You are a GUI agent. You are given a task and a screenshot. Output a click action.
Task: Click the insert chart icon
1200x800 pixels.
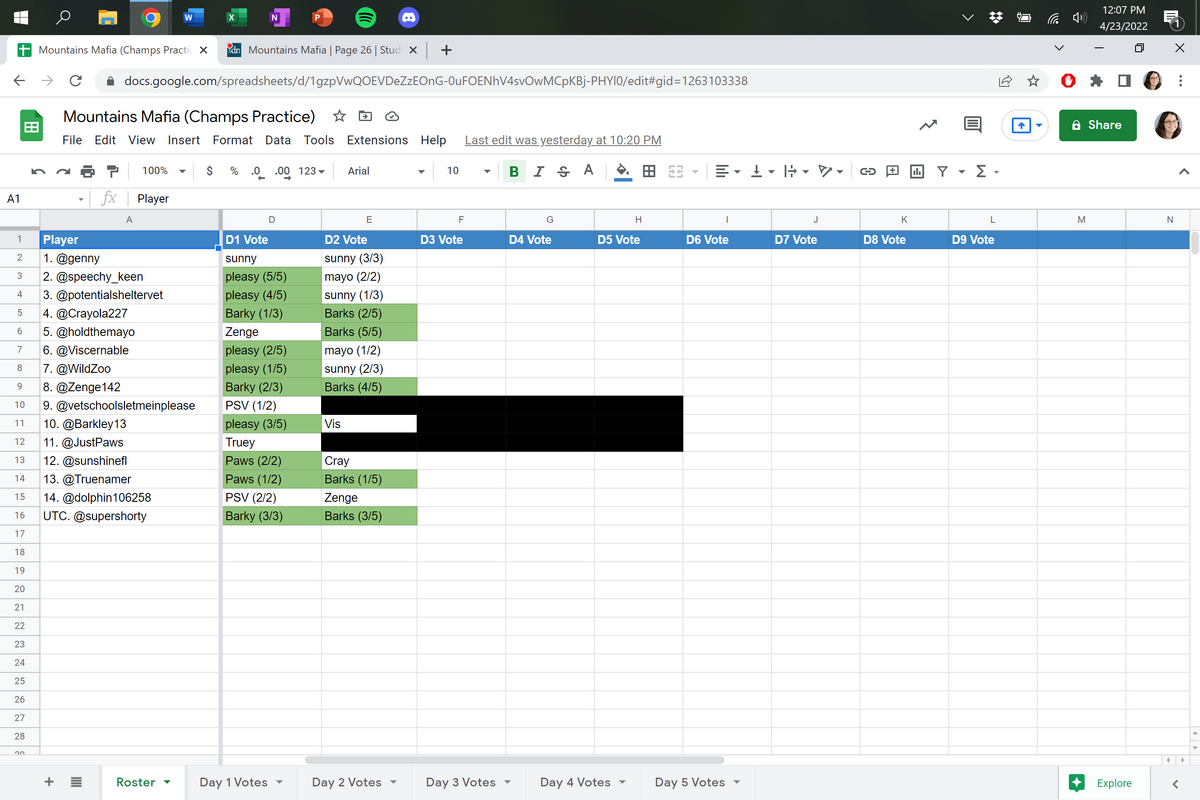tap(917, 171)
